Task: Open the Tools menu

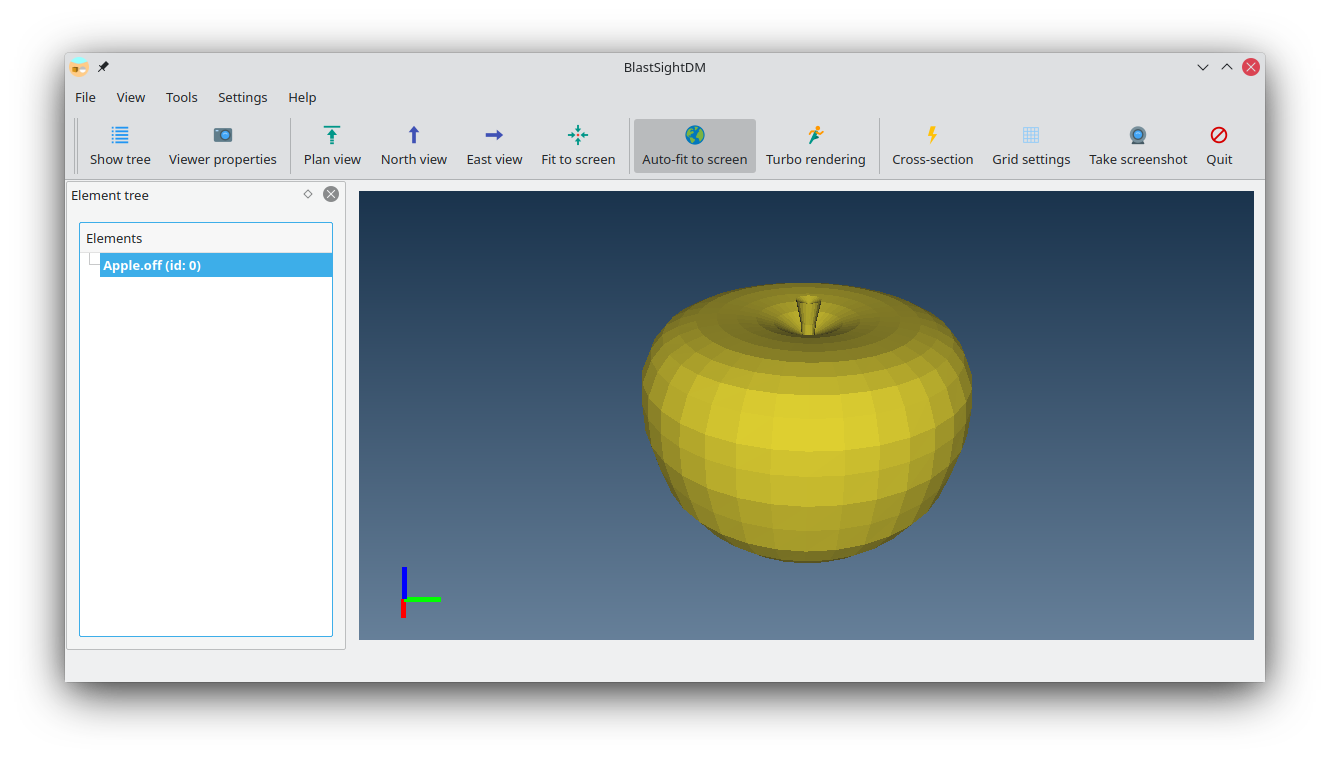Action: 182,97
